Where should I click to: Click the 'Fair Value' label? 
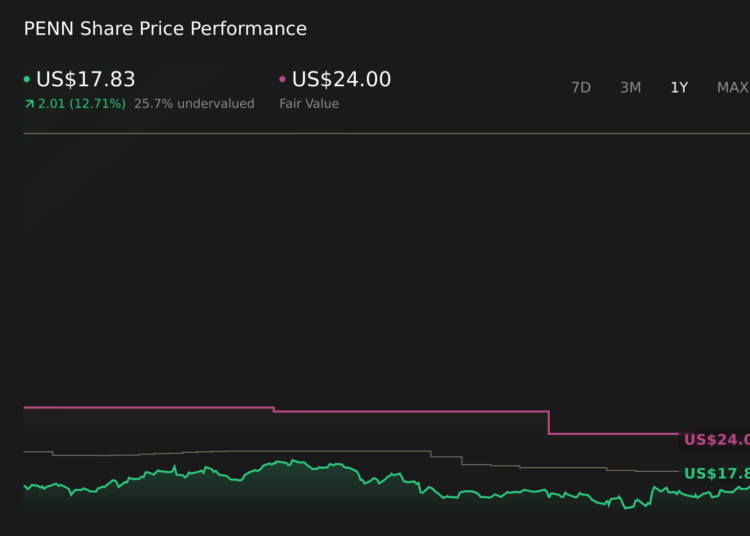point(309,104)
